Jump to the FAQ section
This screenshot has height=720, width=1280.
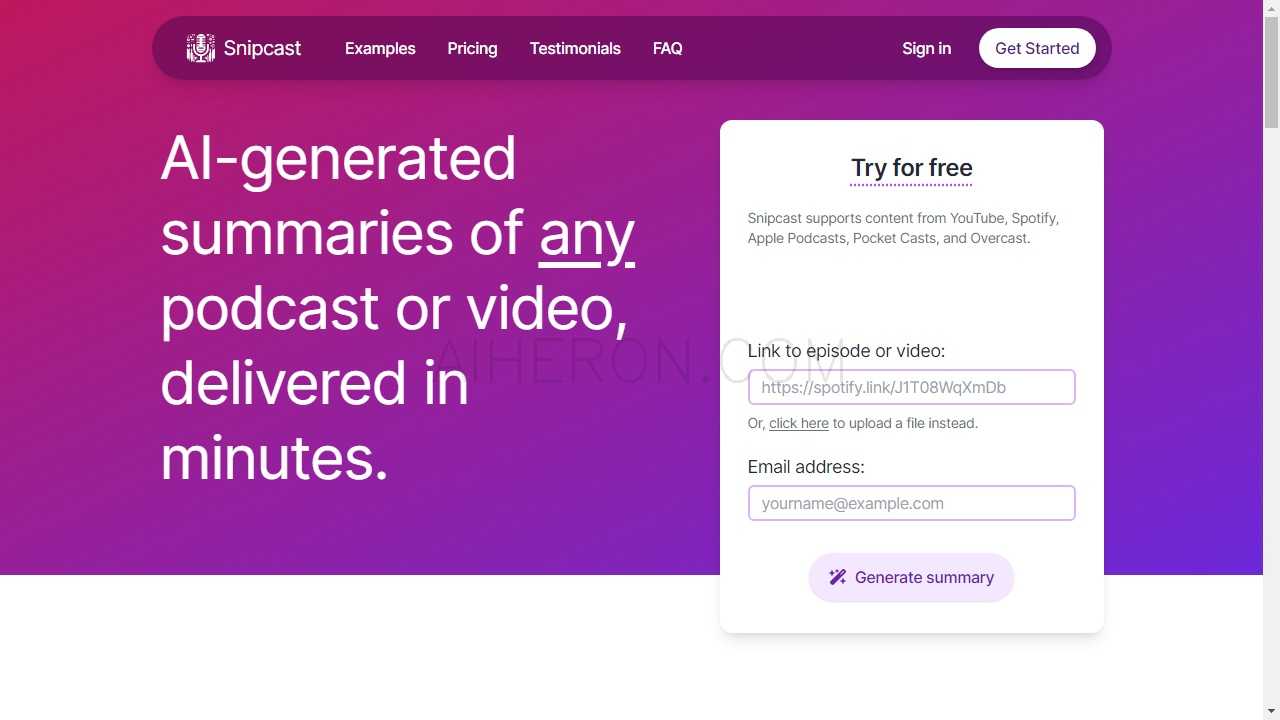(668, 48)
